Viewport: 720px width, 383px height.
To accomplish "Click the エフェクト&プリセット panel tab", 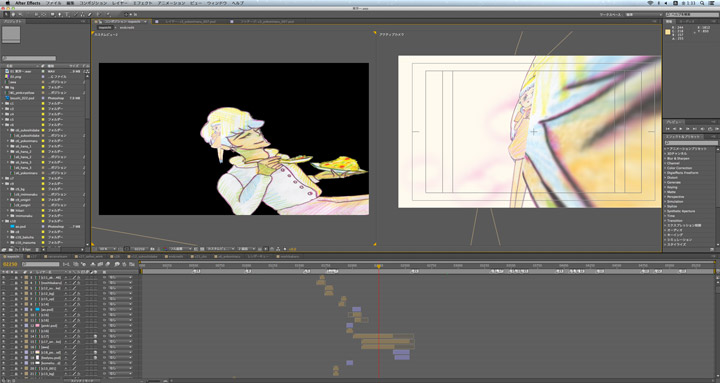I will tap(683, 136).
